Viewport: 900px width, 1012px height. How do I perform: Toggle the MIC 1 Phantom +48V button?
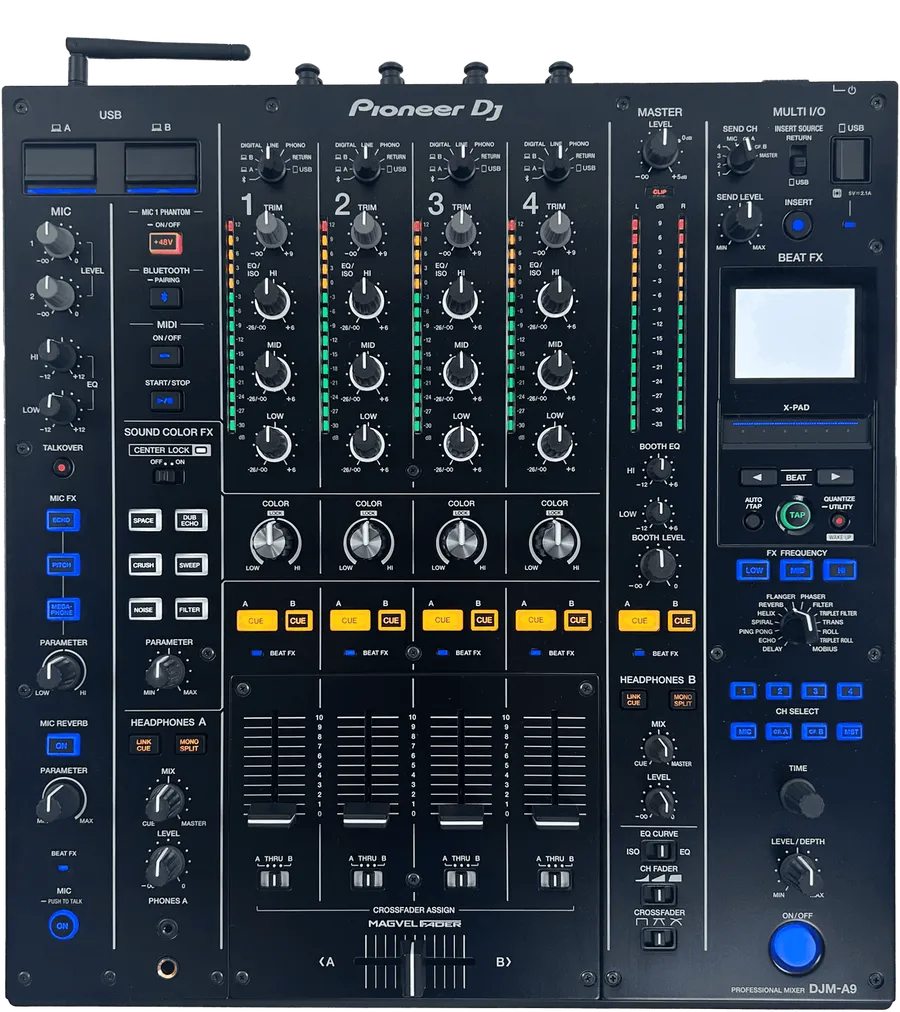(x=165, y=243)
